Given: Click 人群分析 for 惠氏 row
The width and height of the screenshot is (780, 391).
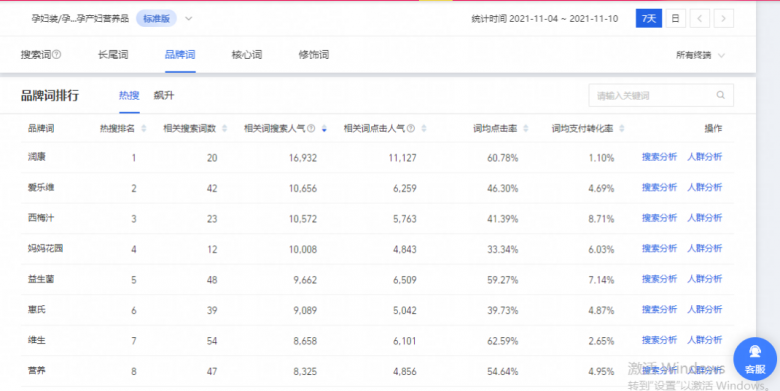Looking at the screenshot, I should (x=704, y=309).
